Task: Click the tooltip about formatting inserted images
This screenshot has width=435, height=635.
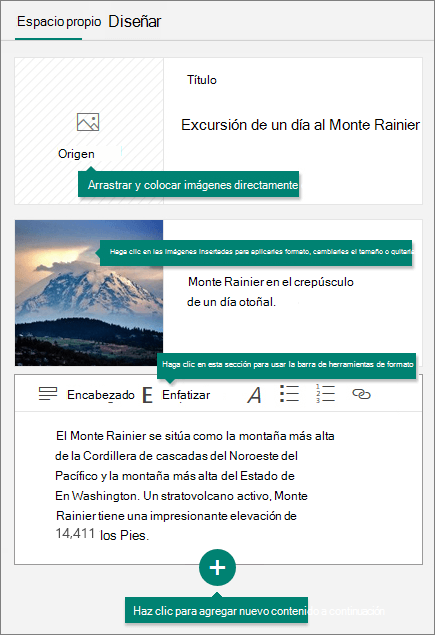Action: (x=256, y=253)
